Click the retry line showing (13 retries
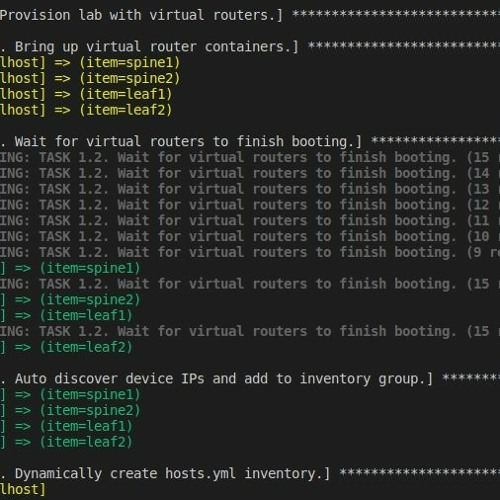 250,189
